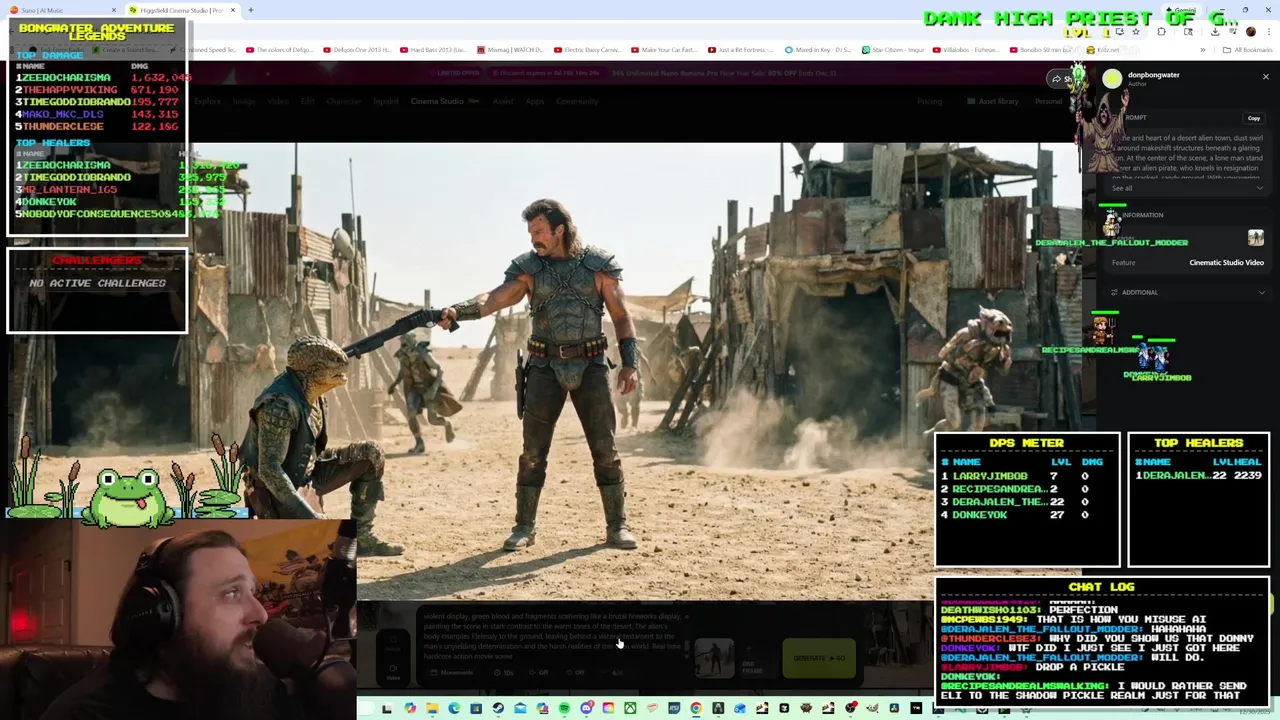Open Copilot from the taskbar
1280x720 pixels.
pyautogui.click(x=410, y=708)
